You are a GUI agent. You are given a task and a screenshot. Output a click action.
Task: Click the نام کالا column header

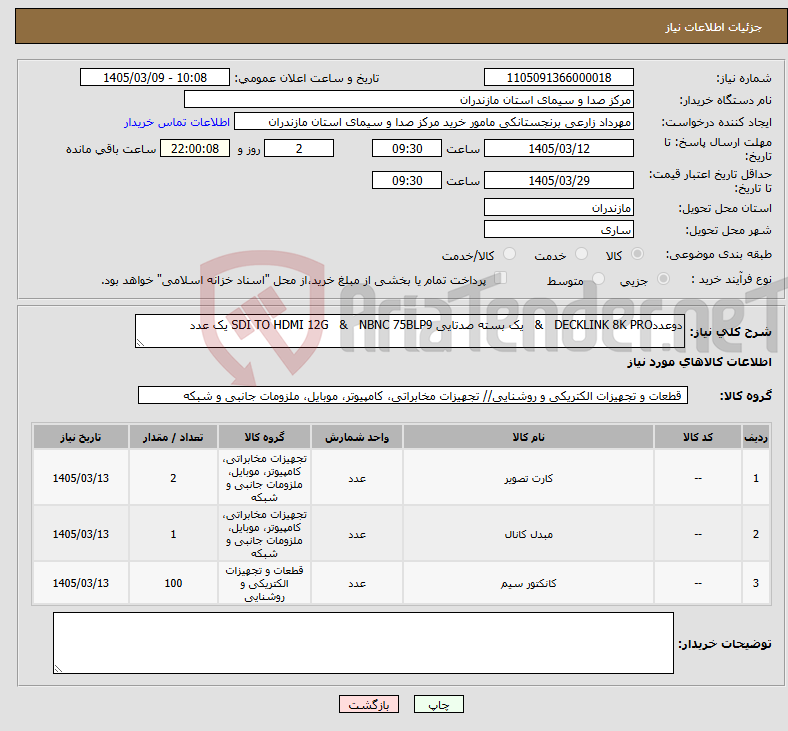pos(528,437)
